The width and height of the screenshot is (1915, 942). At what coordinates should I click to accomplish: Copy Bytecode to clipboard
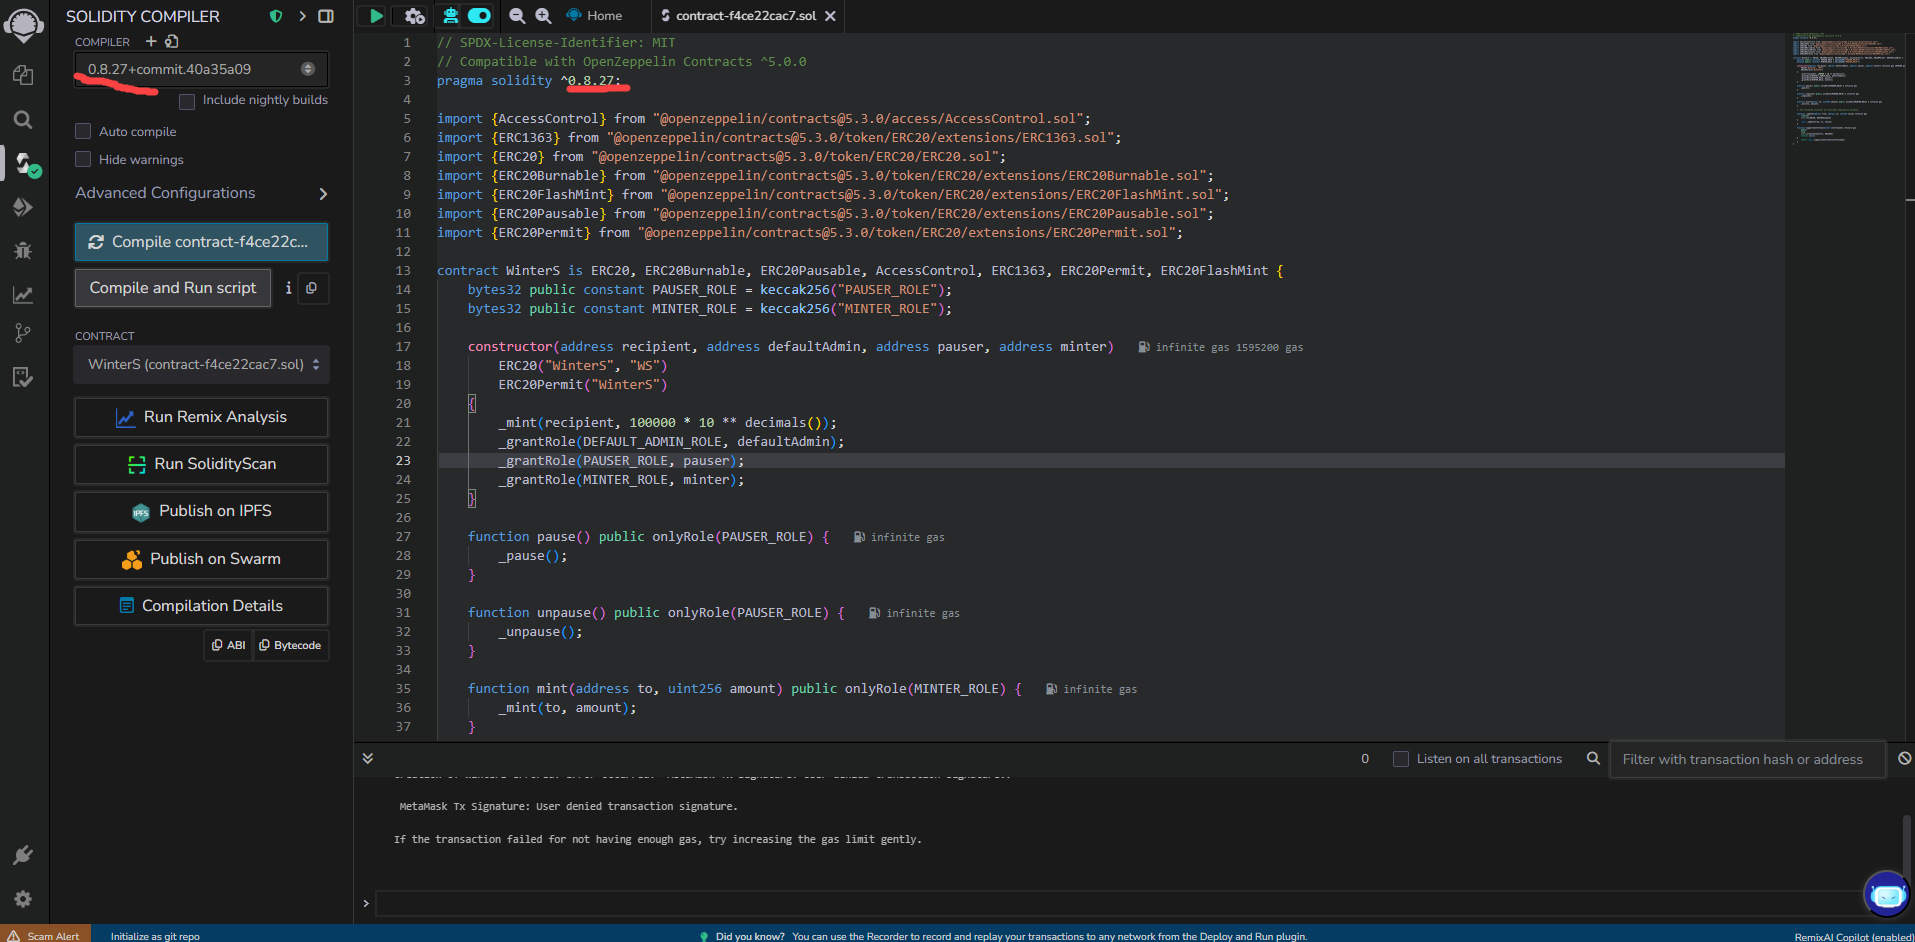point(291,645)
